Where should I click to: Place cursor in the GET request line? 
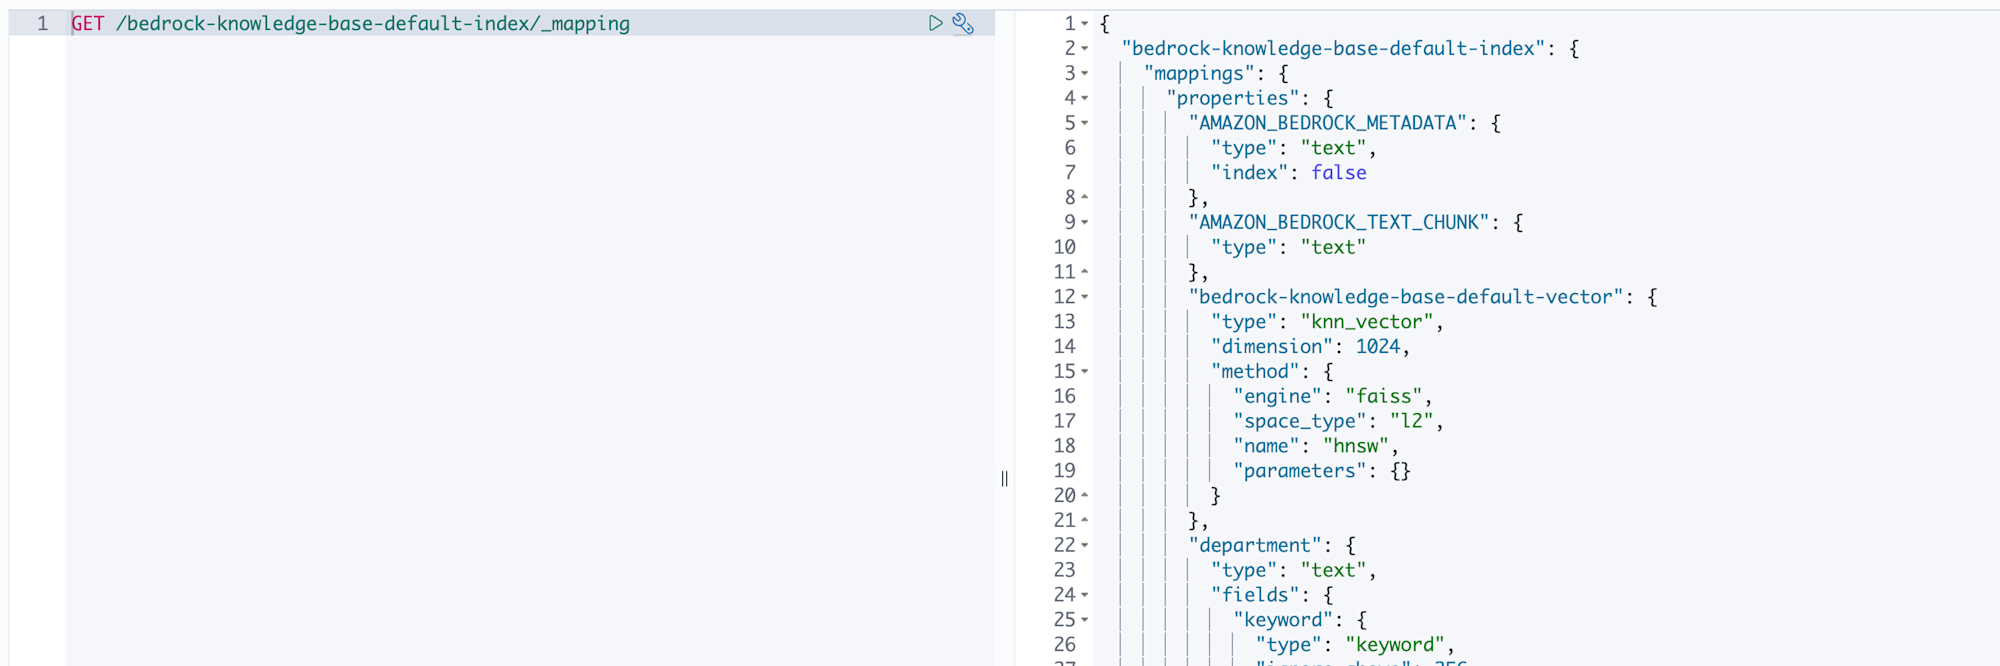click(531, 23)
